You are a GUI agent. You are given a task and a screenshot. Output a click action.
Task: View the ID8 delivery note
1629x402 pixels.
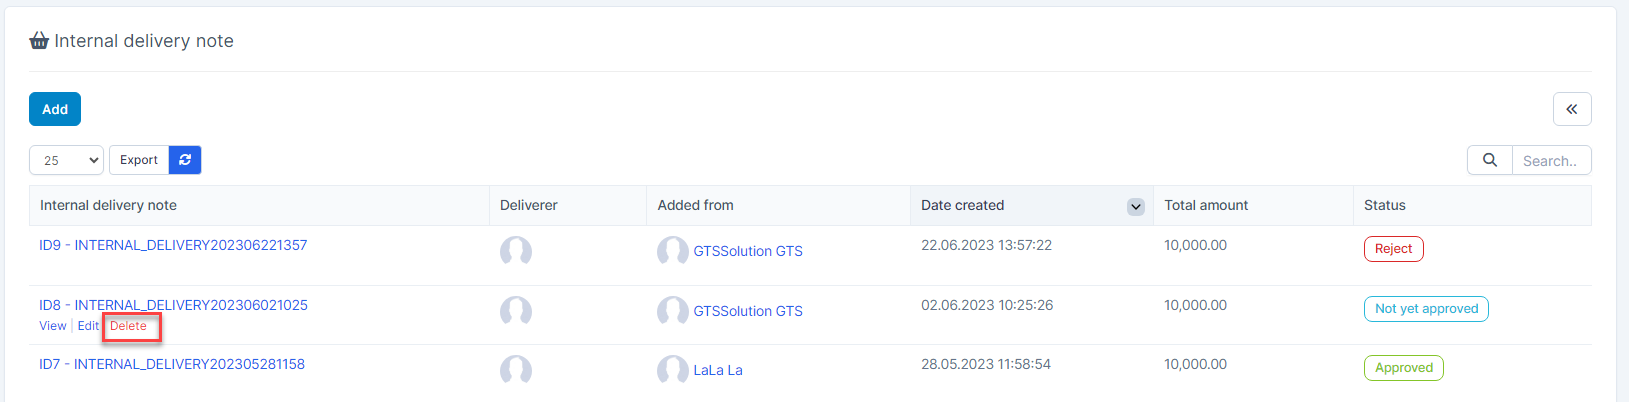[x=53, y=326]
